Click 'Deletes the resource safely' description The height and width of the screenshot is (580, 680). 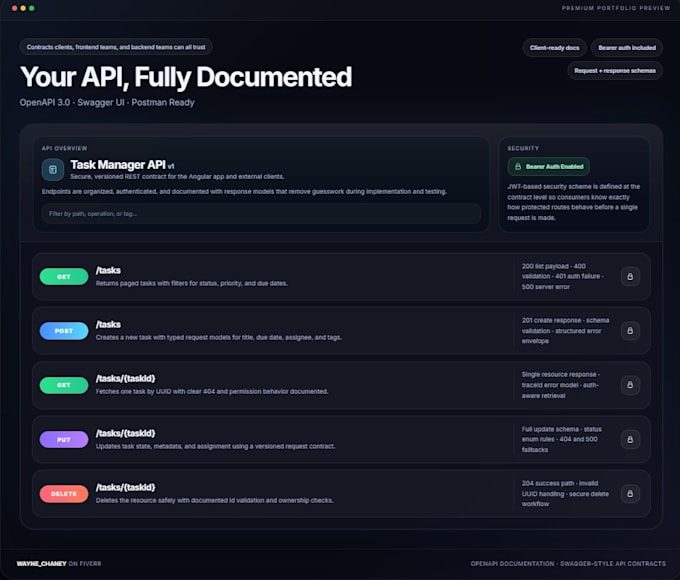[215, 501]
